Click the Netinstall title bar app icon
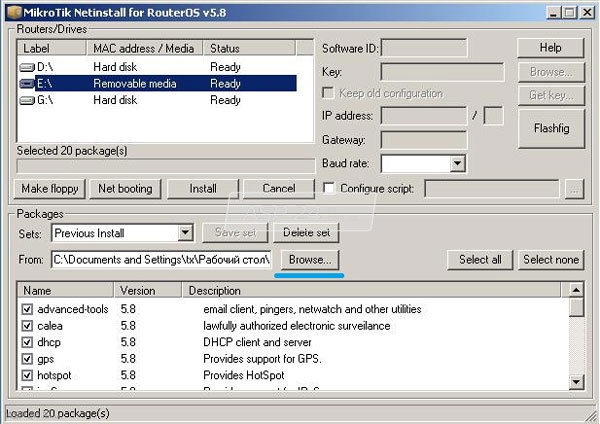 point(14,13)
